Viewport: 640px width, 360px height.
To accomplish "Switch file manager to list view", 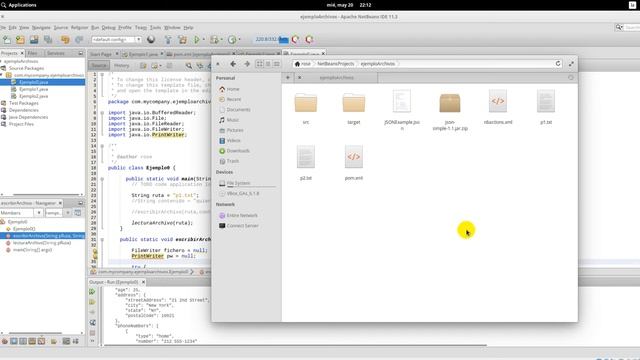I will [x=268, y=64].
